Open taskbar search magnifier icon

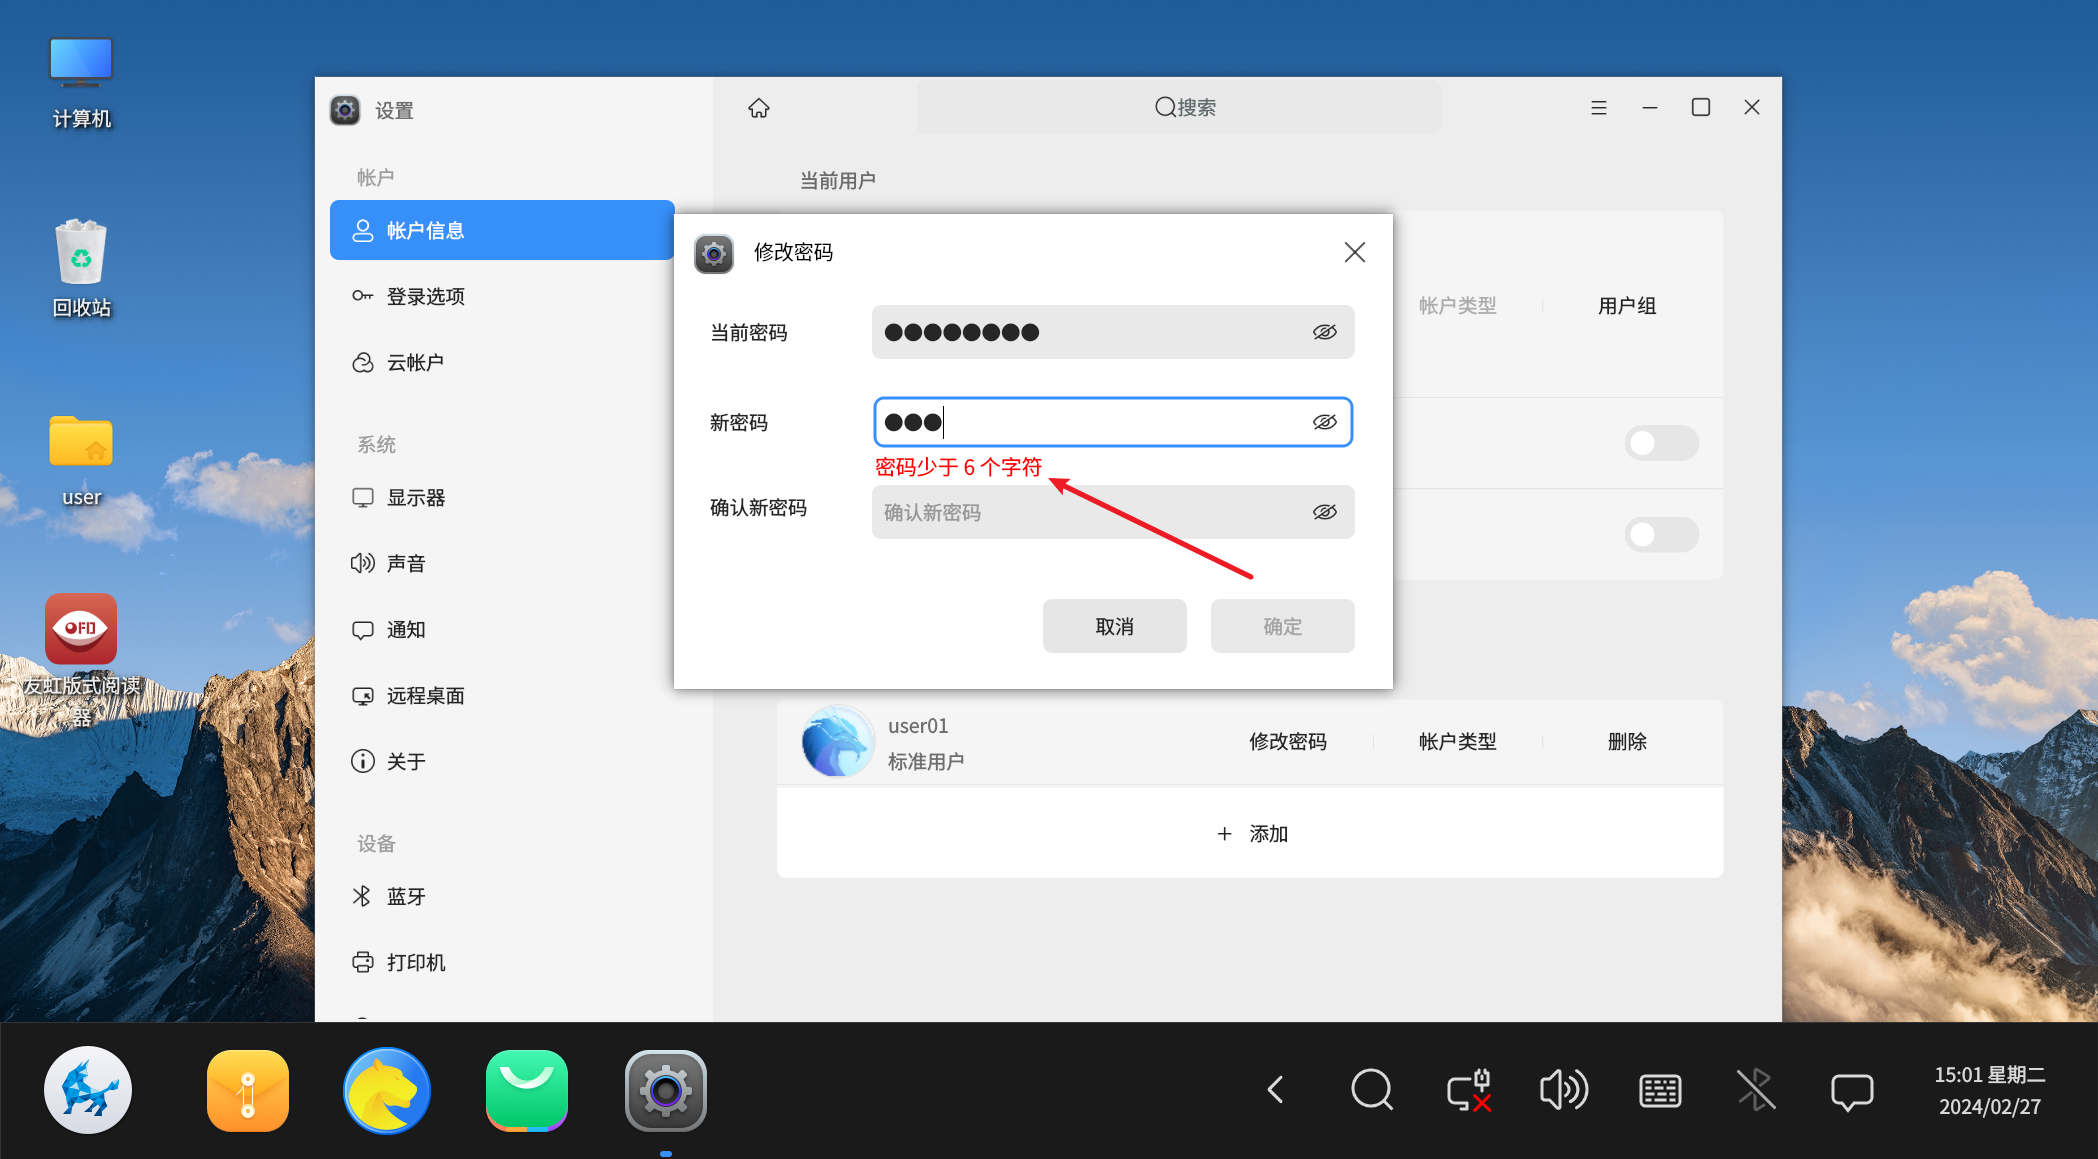1371,1089
